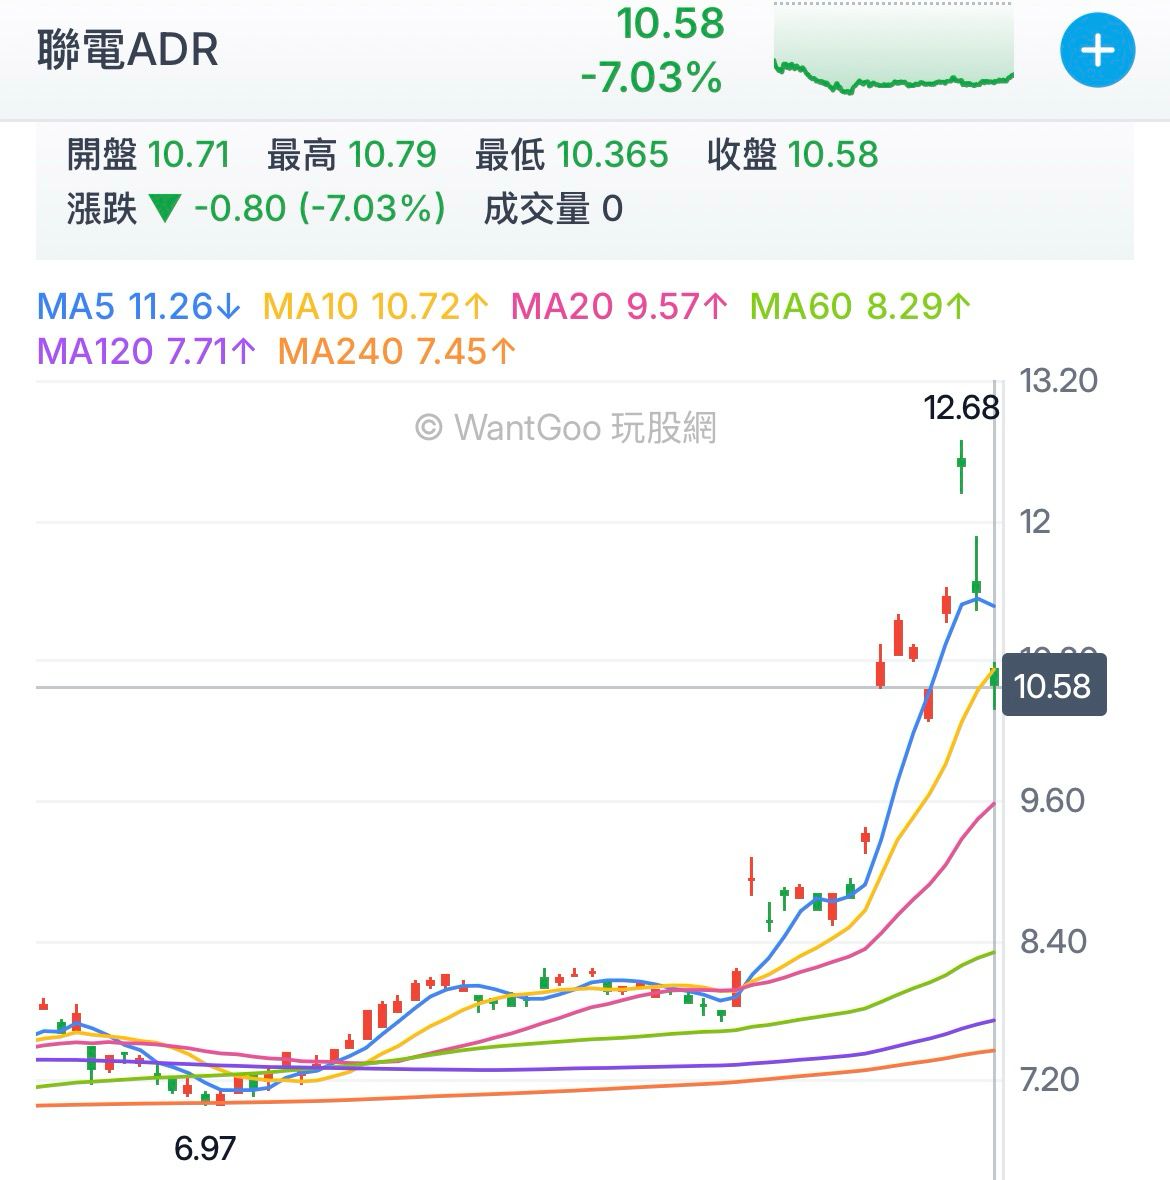Click the 最低 10.365 low value
The image size is (1170, 1180).
pos(571,155)
